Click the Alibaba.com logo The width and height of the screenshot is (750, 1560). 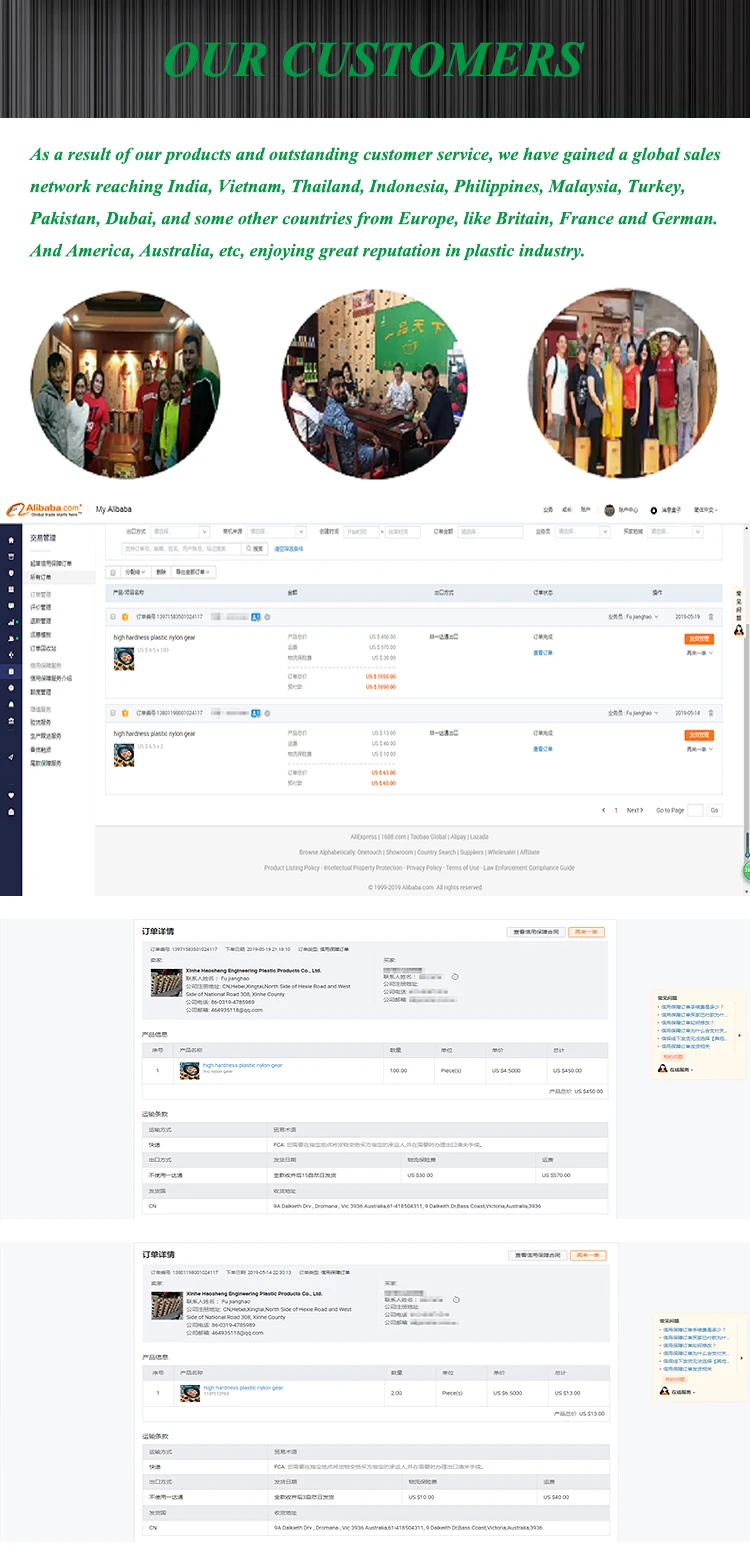[43, 509]
